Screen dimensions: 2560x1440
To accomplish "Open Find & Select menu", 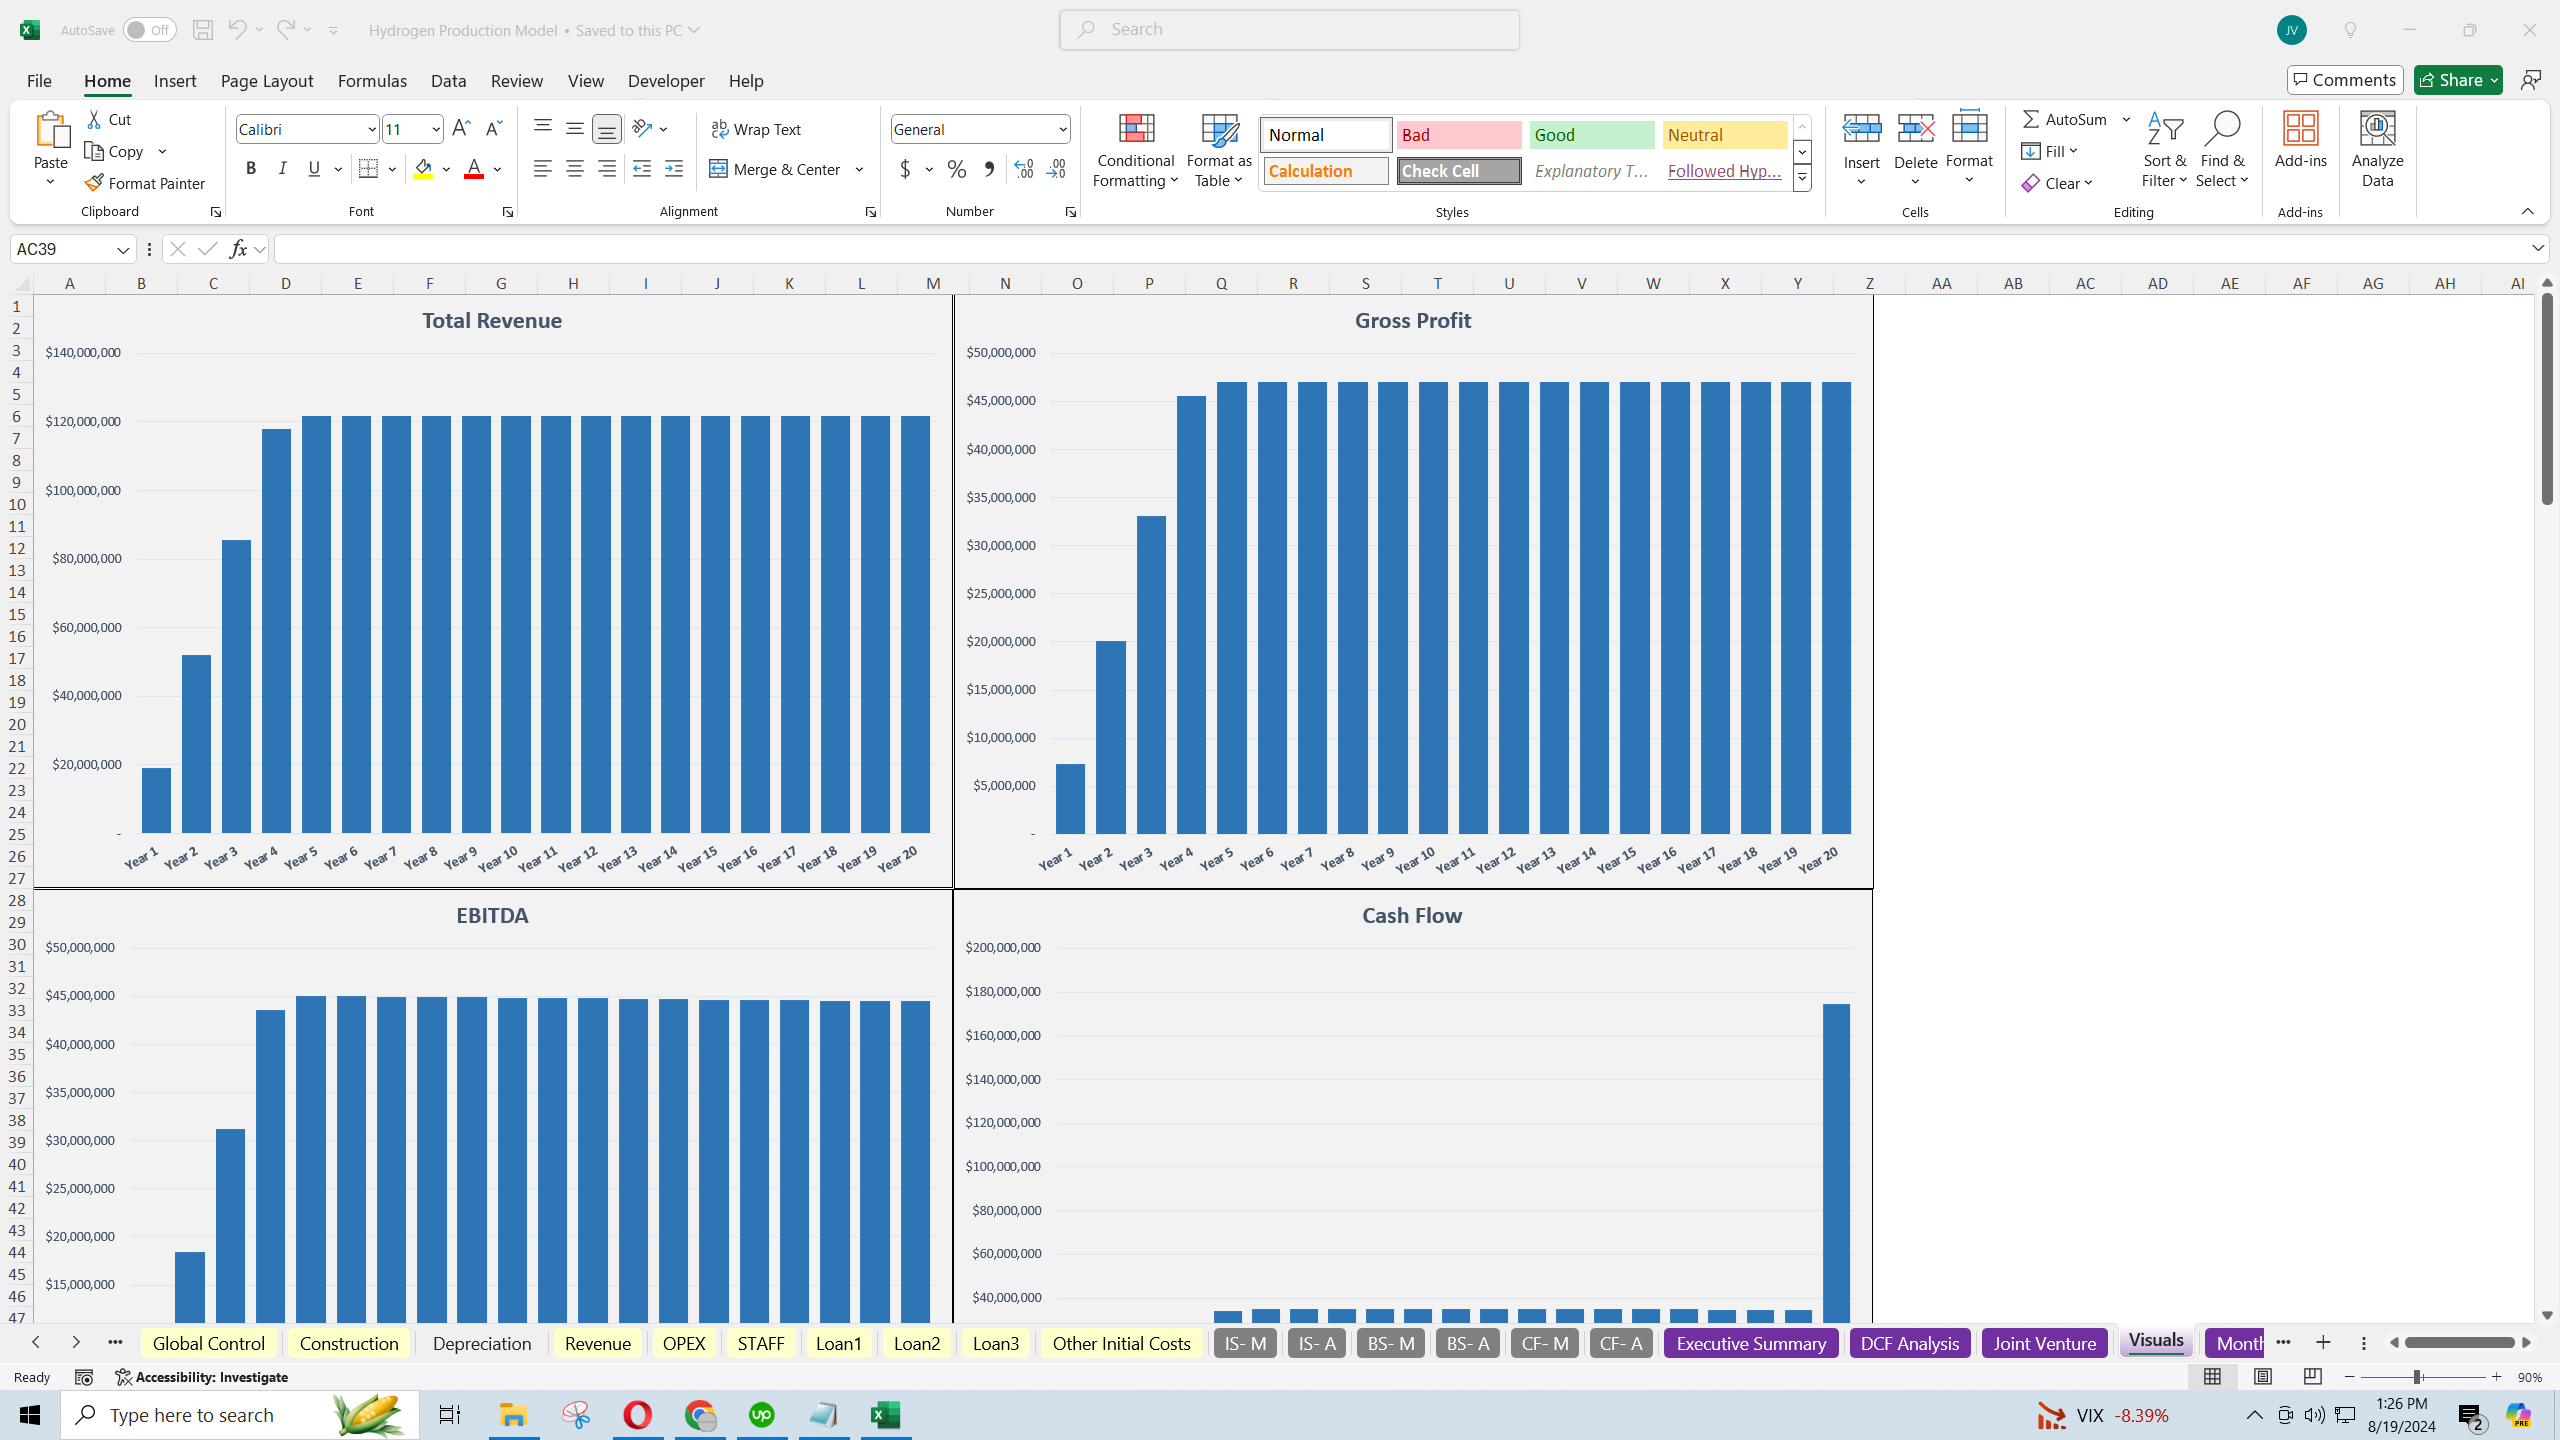I will [x=2222, y=150].
